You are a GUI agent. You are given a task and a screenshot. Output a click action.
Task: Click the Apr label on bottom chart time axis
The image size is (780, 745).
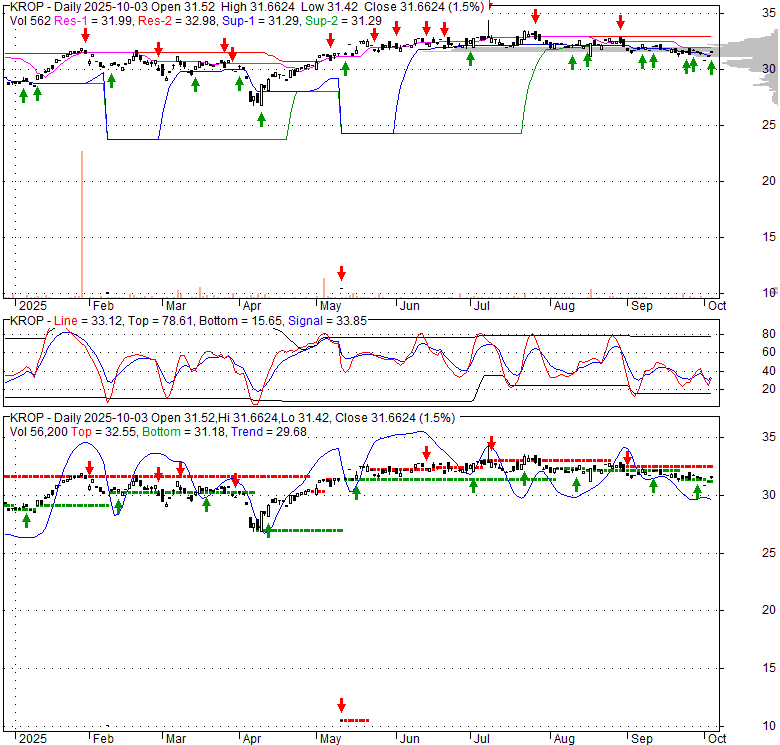[x=251, y=738]
